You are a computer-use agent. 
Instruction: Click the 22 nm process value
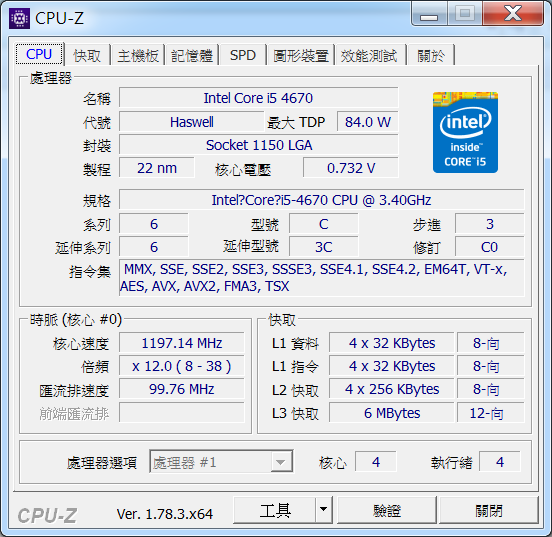tap(157, 168)
